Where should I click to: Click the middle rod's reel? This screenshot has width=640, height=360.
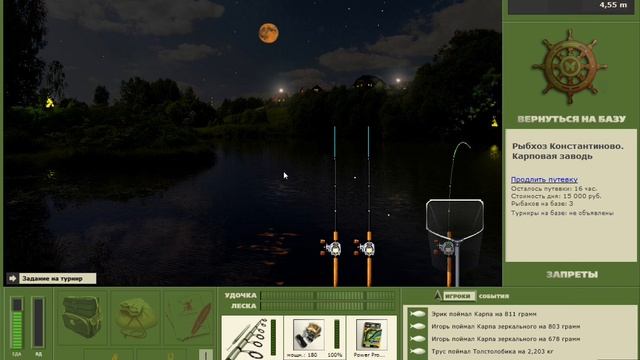tap(366, 248)
